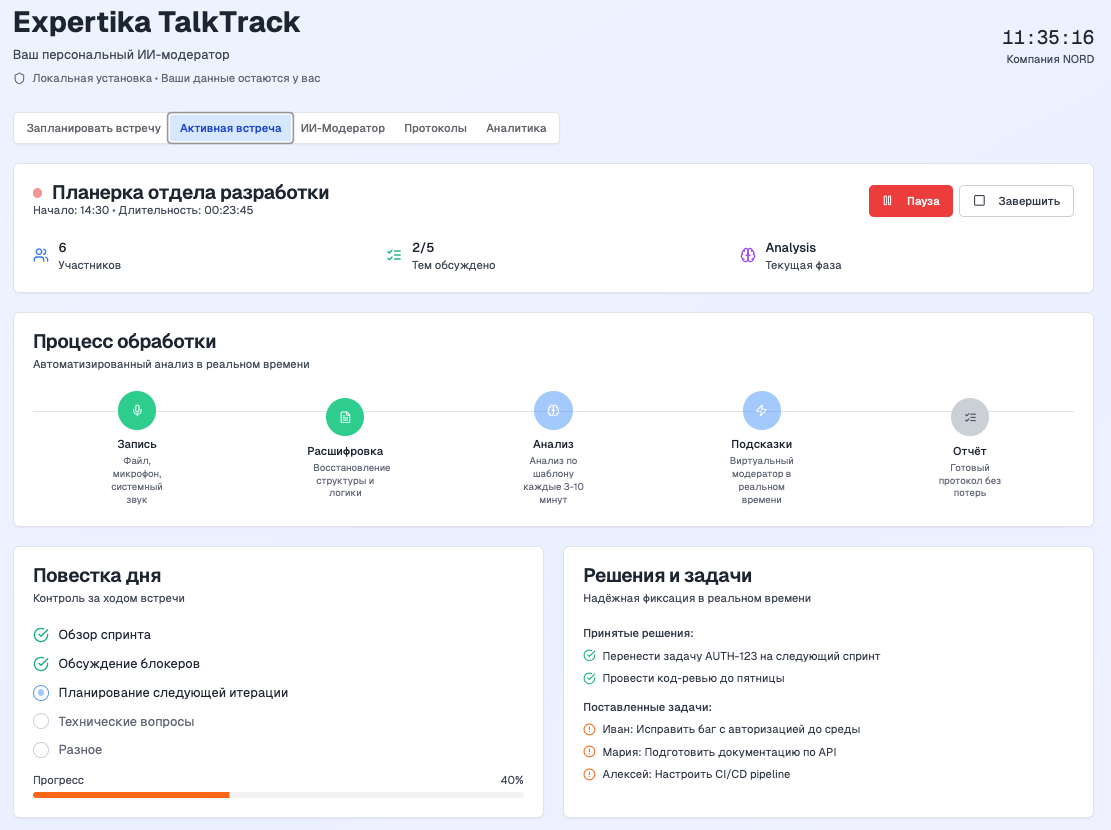Image resolution: width=1111 pixels, height=830 pixels.
Task: Click the Analysis current phase text
Action: [803, 256]
